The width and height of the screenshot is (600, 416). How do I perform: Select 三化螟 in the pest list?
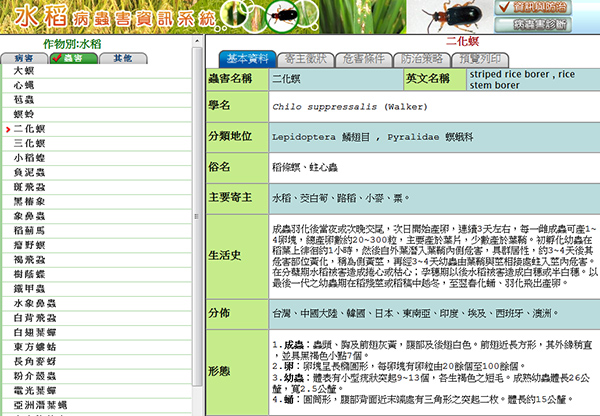(x=29, y=144)
